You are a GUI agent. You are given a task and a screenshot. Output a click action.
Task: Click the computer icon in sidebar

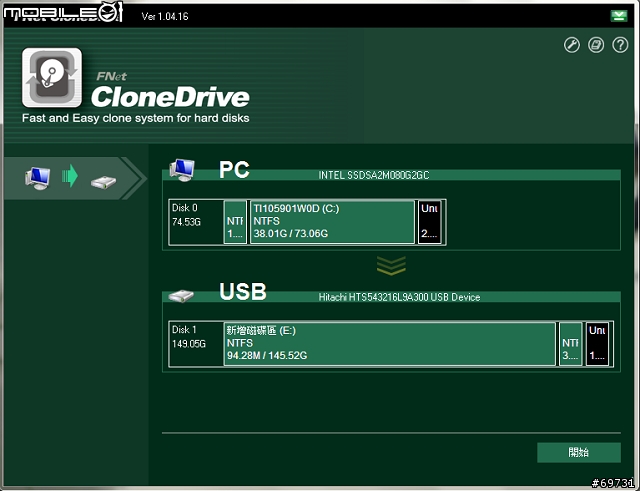tap(38, 178)
